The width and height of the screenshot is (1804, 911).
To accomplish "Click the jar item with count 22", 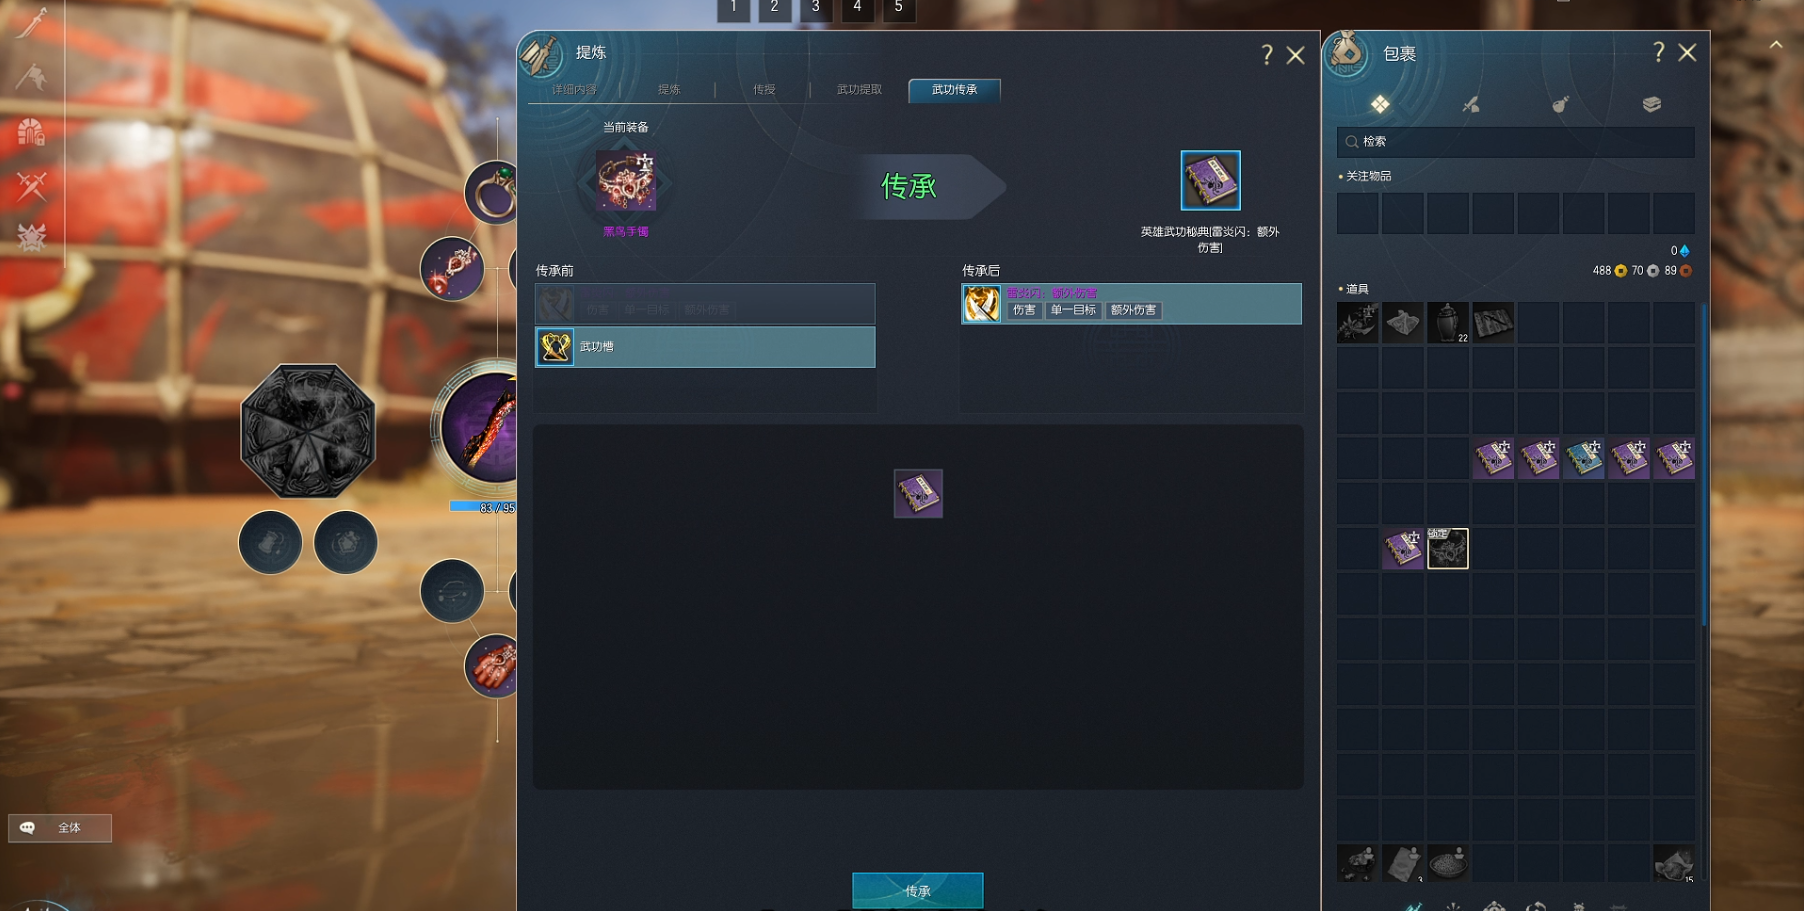I will [x=1447, y=323].
